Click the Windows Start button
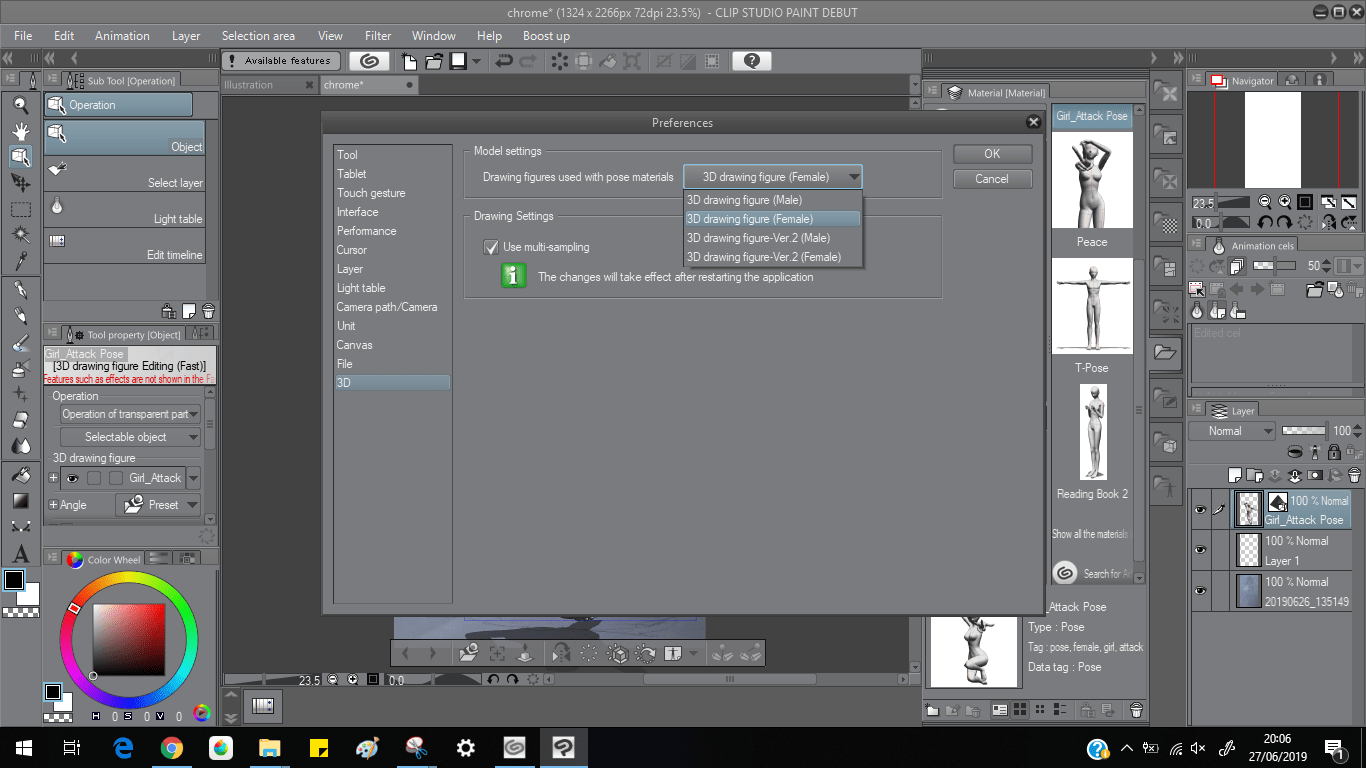Viewport: 1366px width, 768px height. [x=24, y=748]
